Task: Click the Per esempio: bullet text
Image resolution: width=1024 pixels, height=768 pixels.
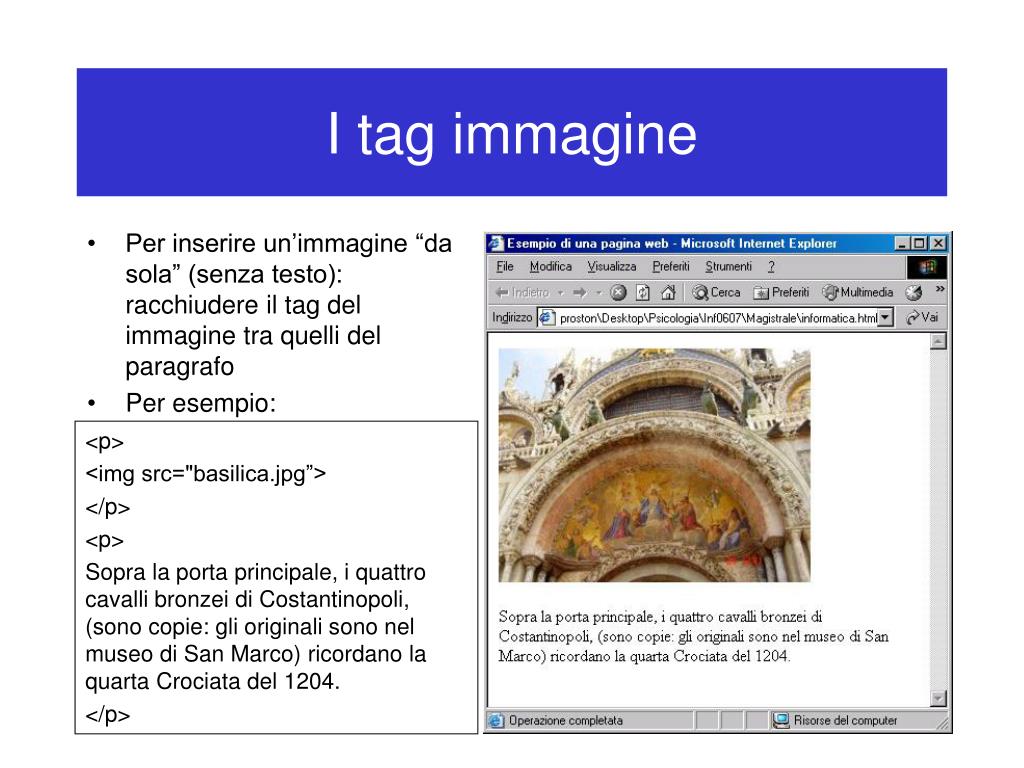Action: (x=201, y=403)
